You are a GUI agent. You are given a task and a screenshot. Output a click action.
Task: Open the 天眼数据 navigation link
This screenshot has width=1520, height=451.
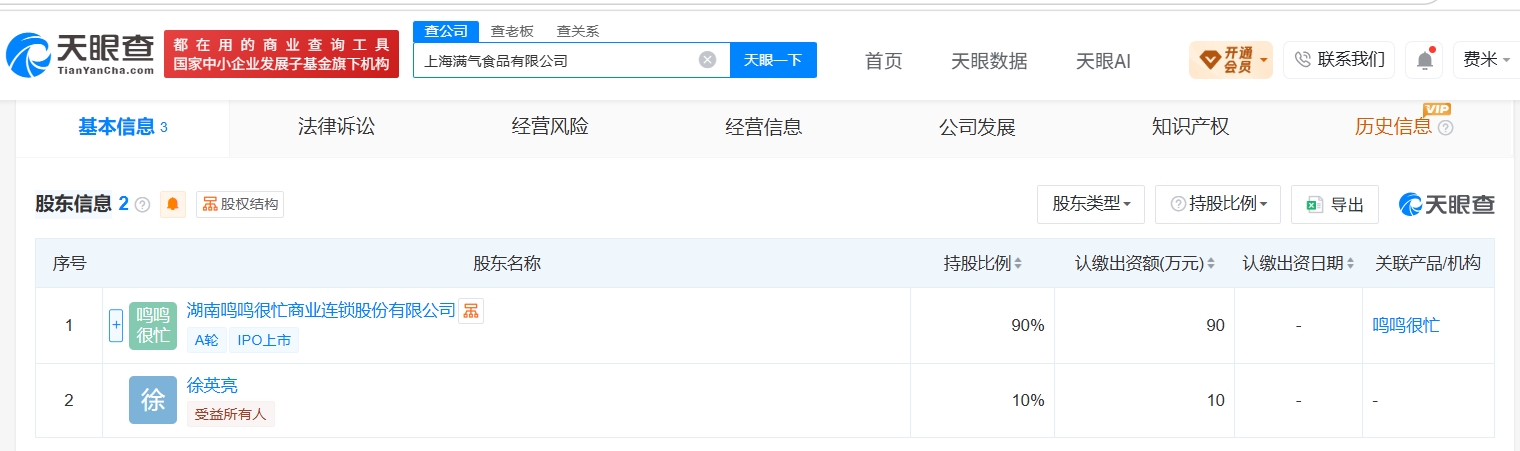989,61
